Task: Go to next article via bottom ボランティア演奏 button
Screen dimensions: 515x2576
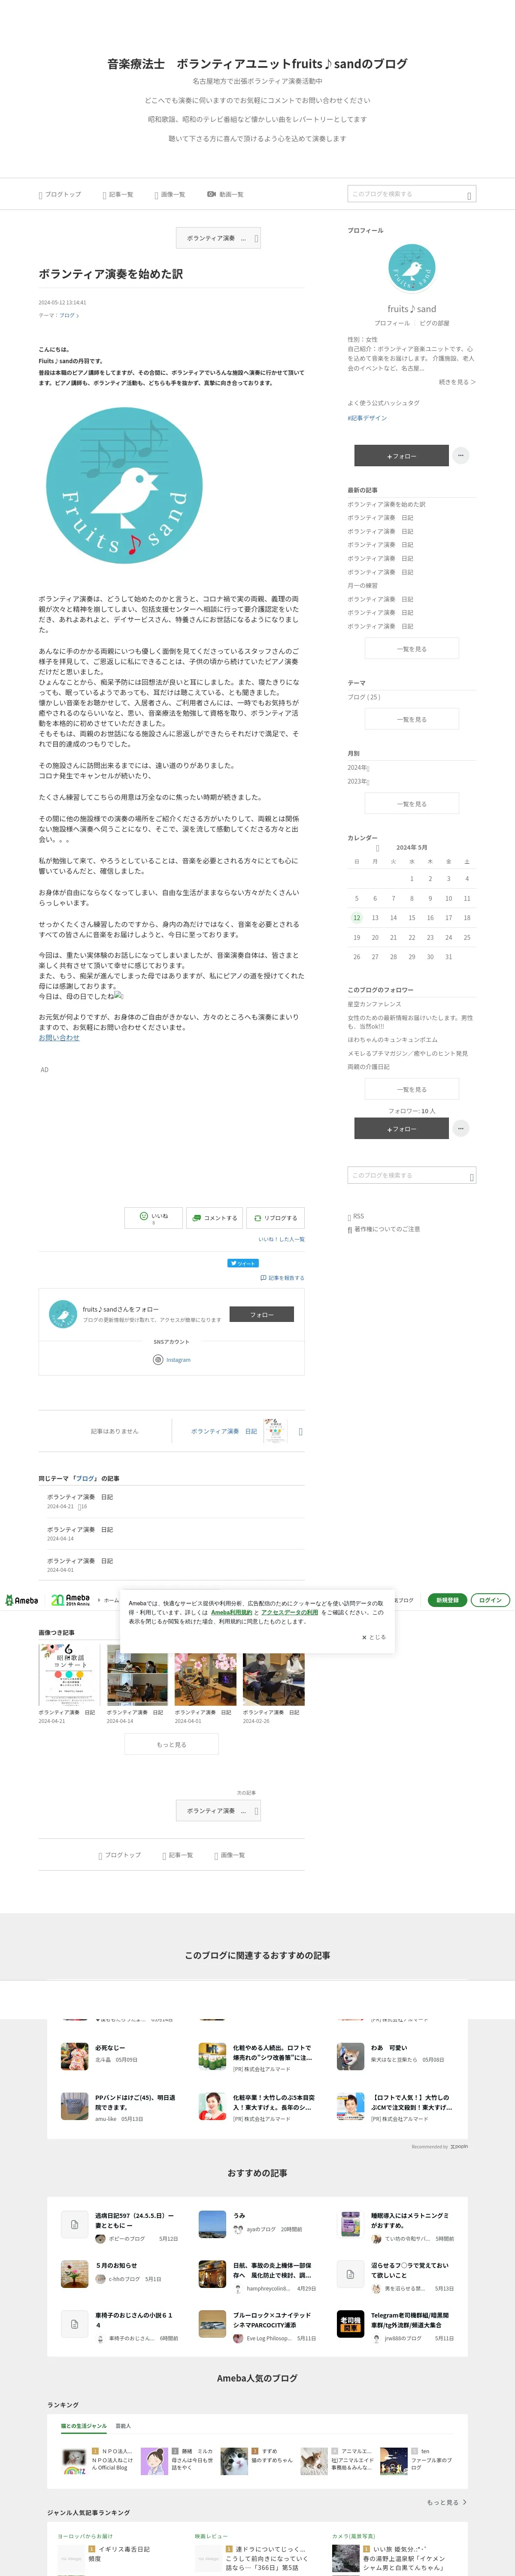Action: point(219,1810)
